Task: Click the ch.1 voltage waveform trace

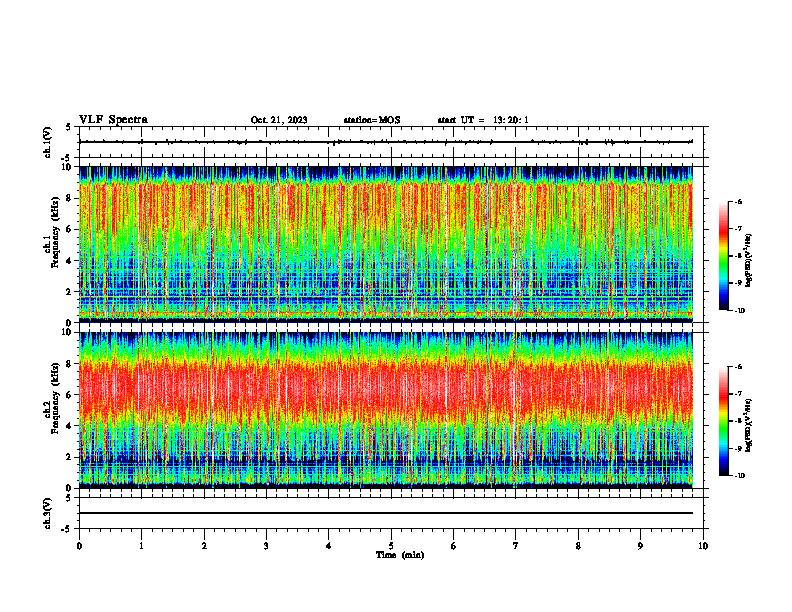Action: 386,142
